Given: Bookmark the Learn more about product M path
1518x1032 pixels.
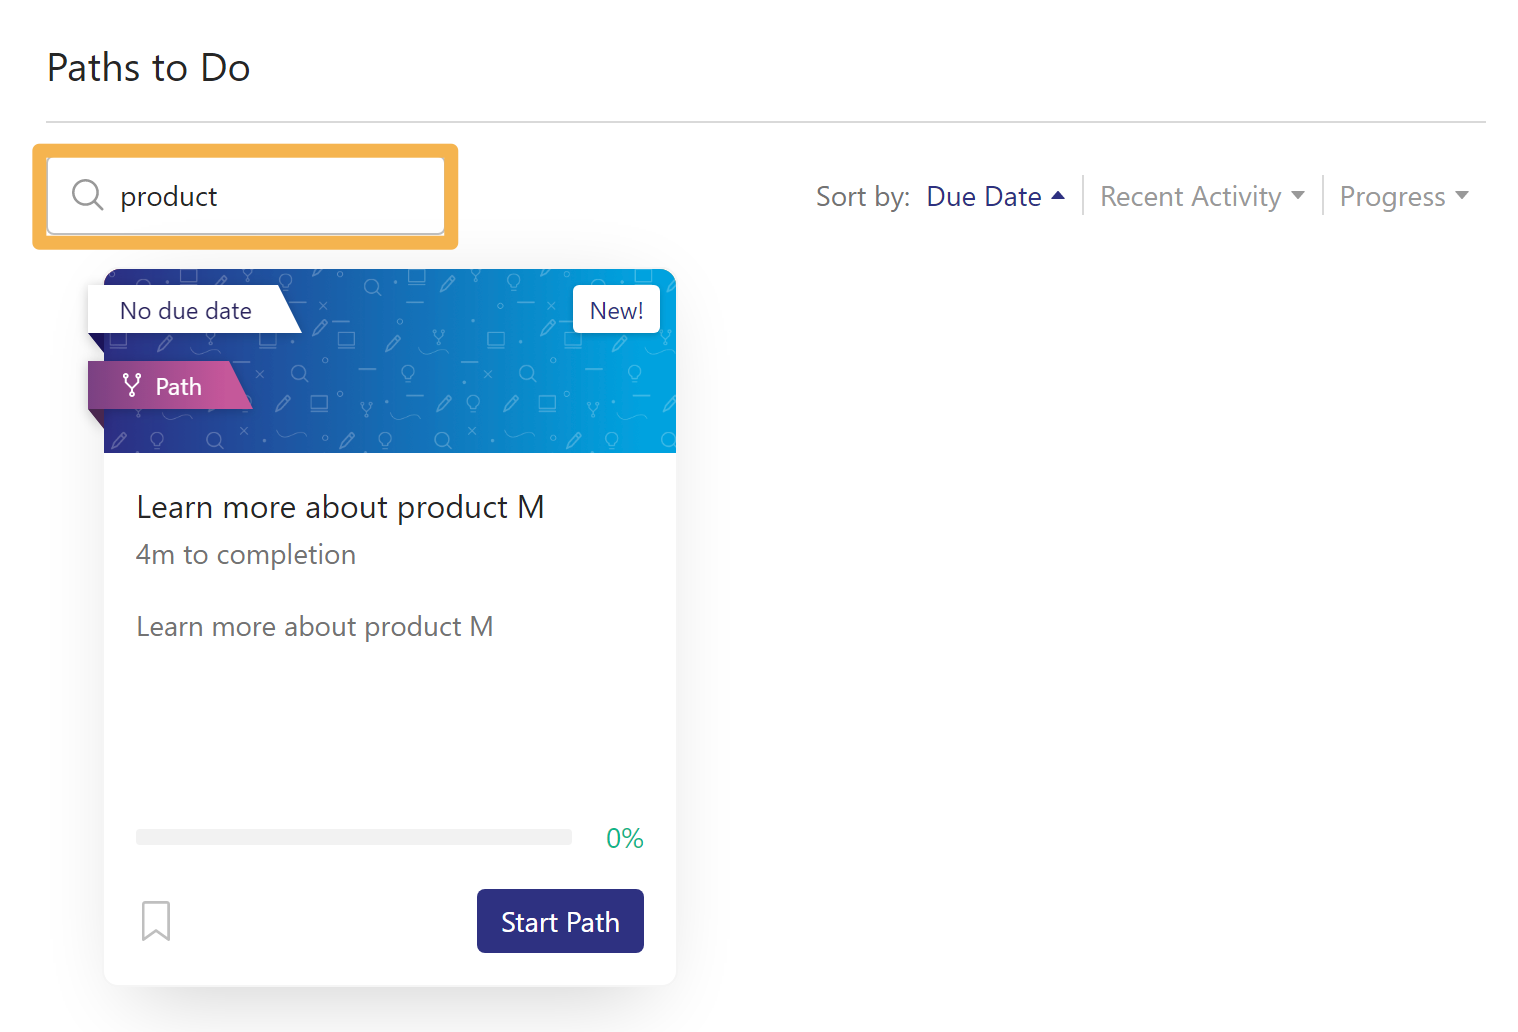Looking at the screenshot, I should pos(156,921).
